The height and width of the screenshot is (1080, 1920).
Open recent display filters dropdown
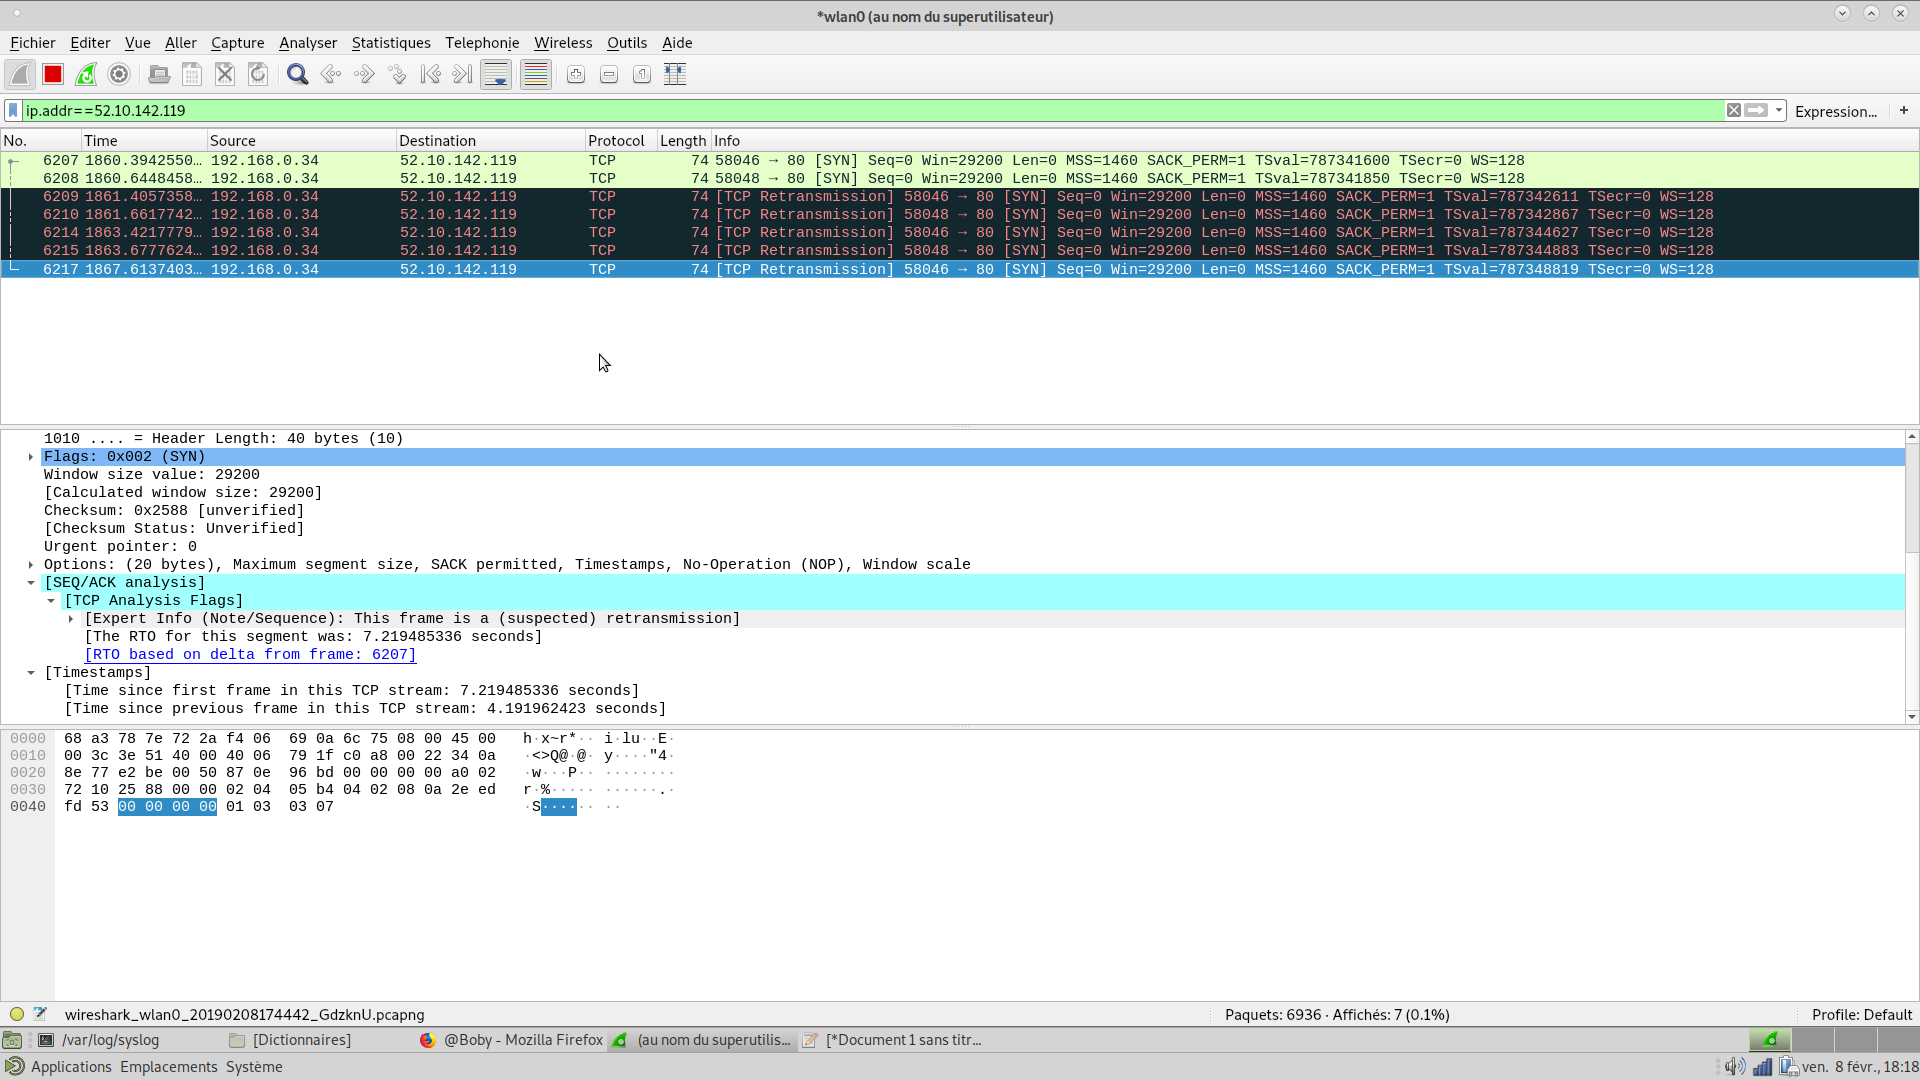point(1779,110)
